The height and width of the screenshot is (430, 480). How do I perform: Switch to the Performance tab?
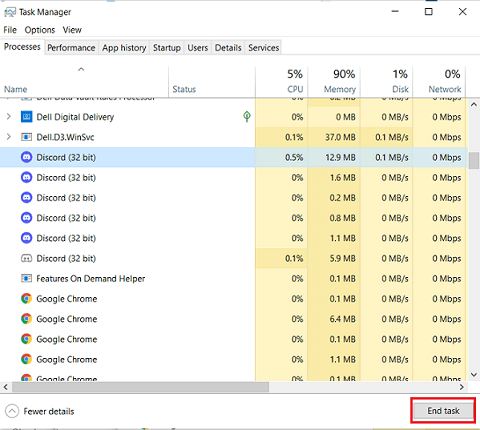point(71,48)
